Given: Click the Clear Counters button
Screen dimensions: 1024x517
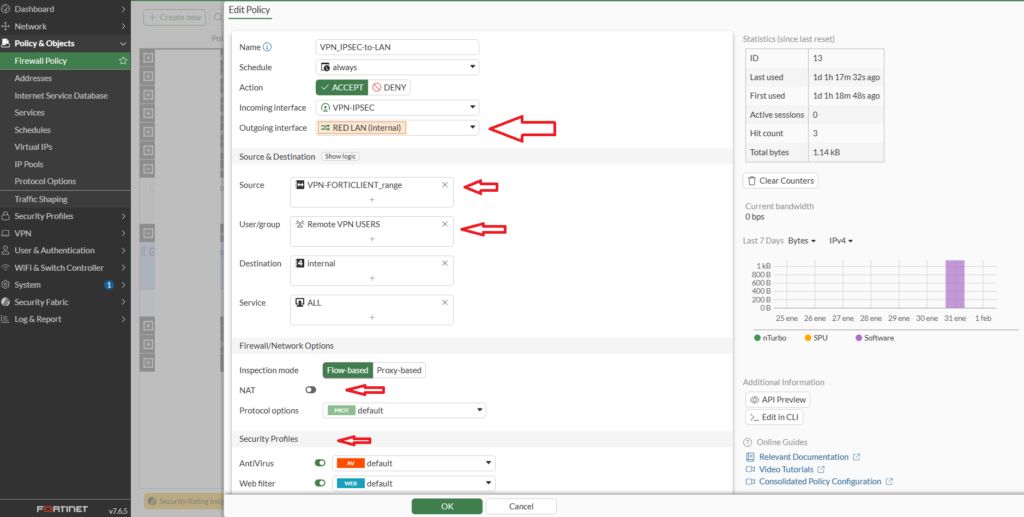Looking at the screenshot, I should 780,181.
